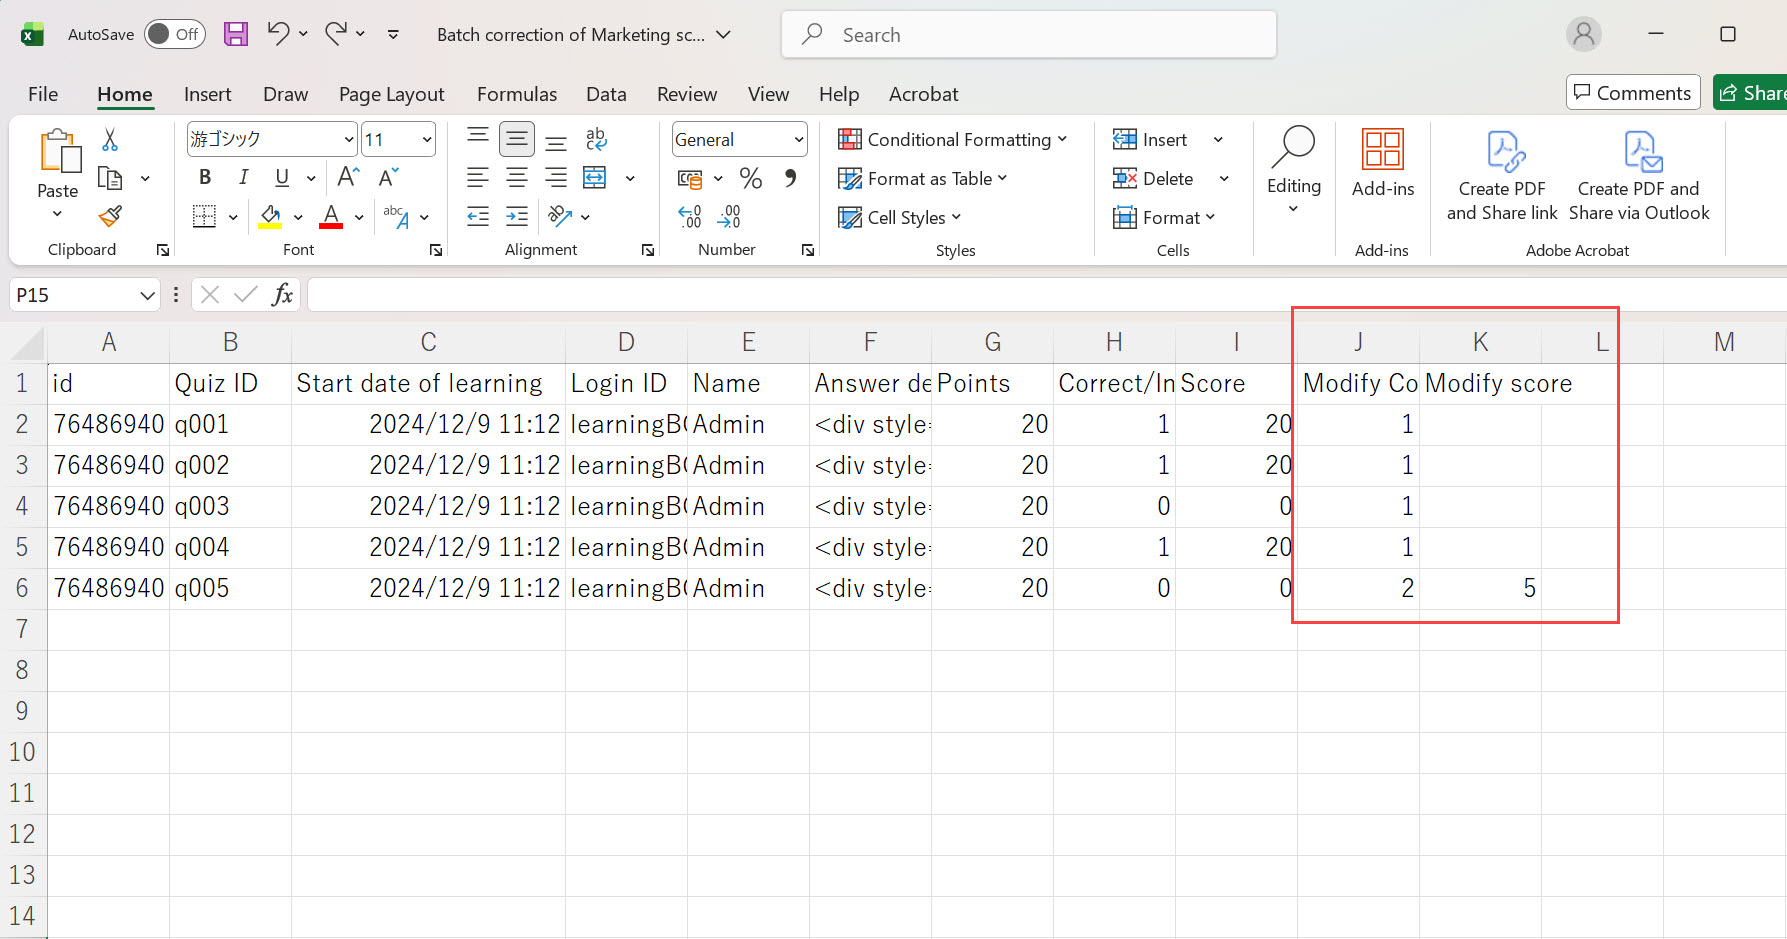Apply the Merge & Center icon
Image resolution: width=1787 pixels, height=939 pixels.
point(595,178)
